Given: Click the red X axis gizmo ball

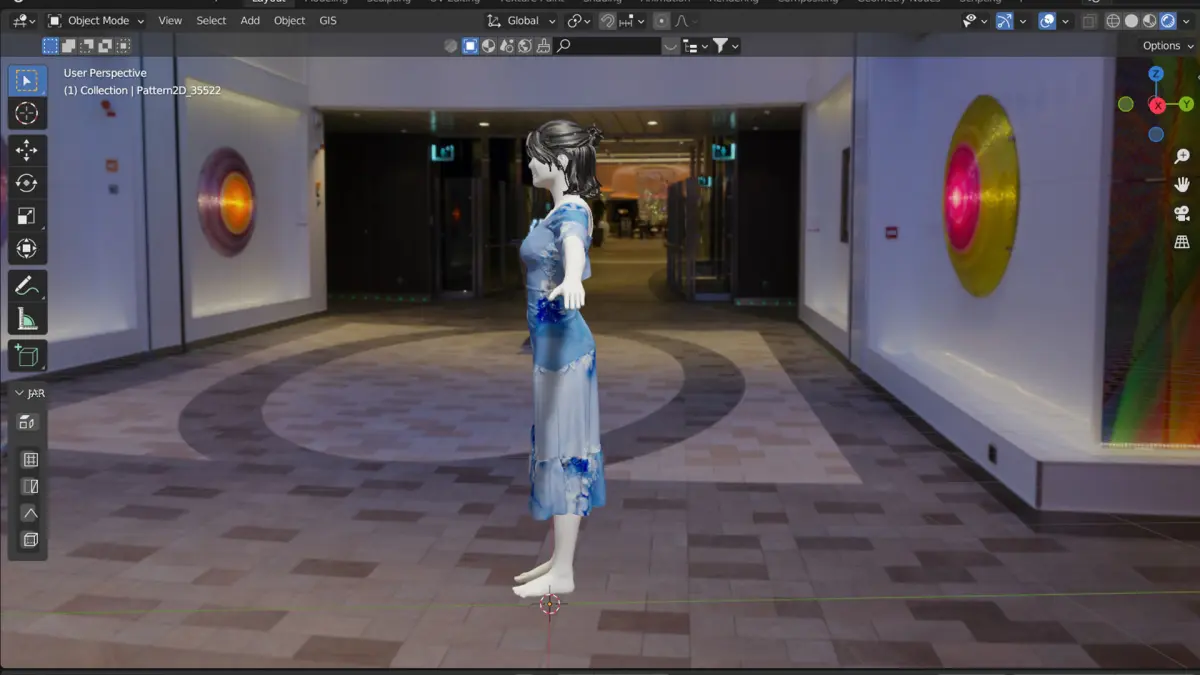Looking at the screenshot, I should click(1157, 105).
